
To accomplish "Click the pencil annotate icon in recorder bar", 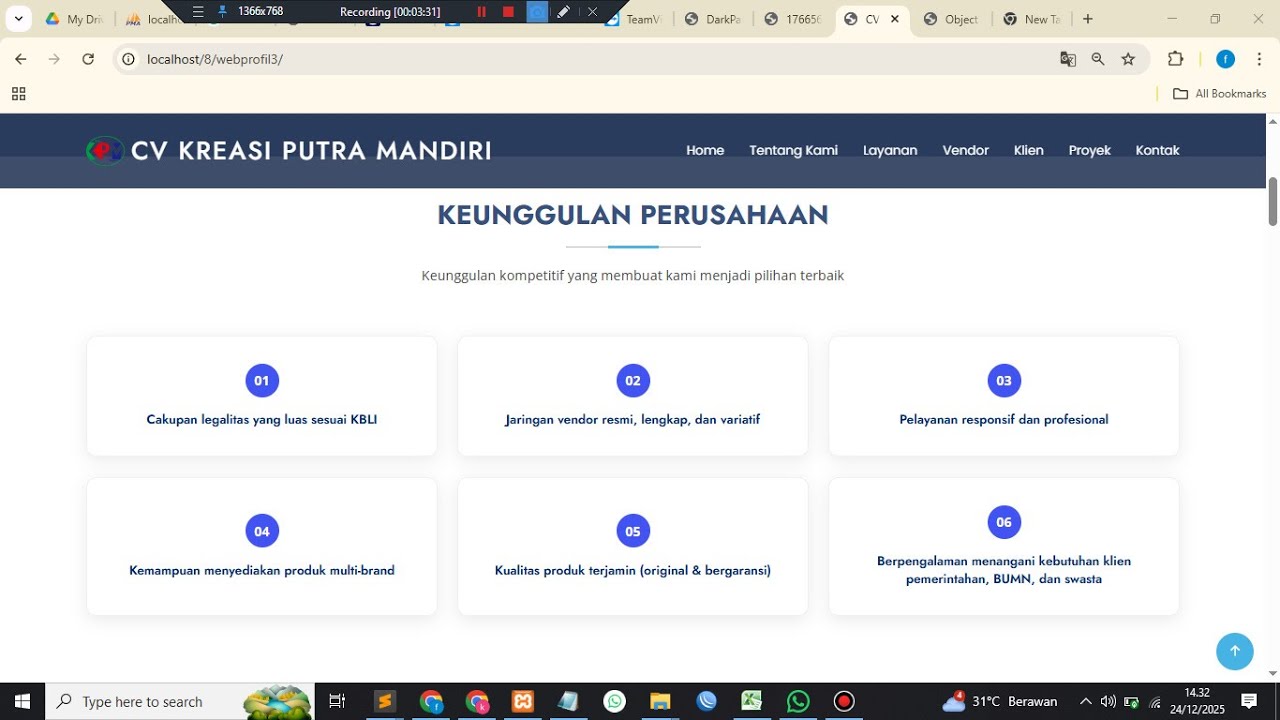I will 564,12.
